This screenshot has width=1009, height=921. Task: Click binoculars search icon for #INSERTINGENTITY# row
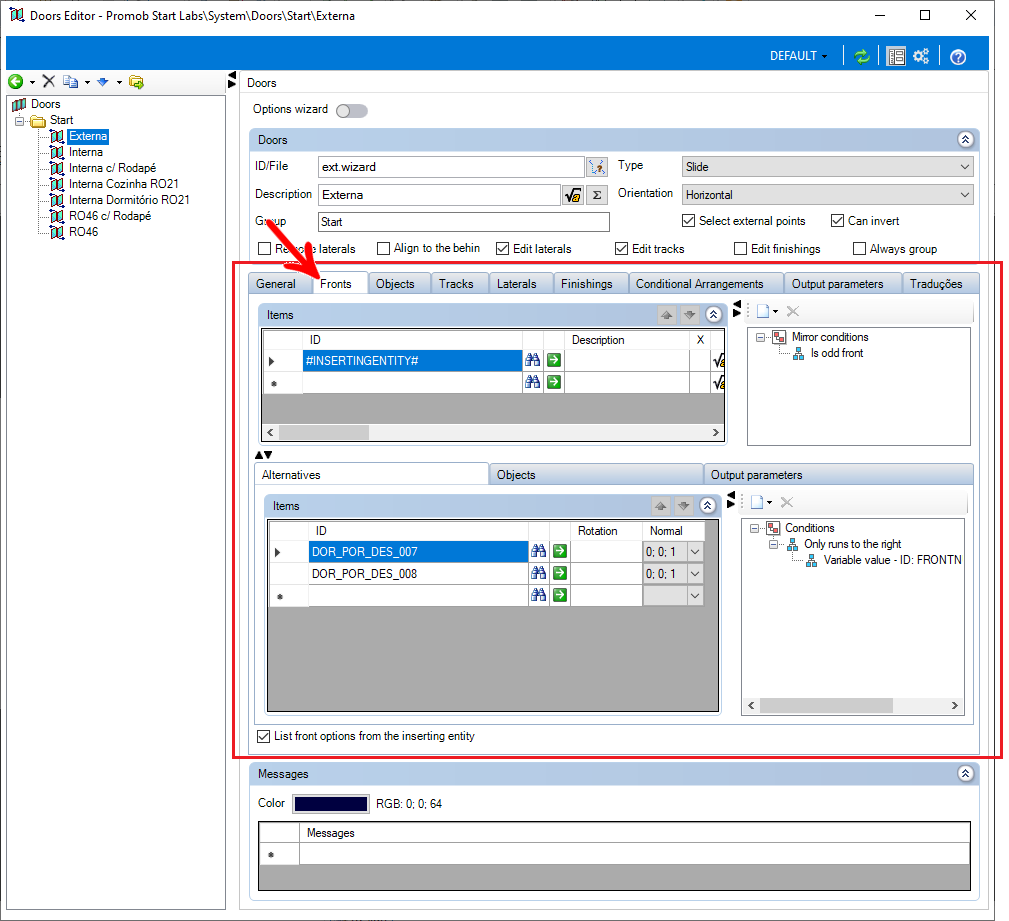click(x=532, y=360)
